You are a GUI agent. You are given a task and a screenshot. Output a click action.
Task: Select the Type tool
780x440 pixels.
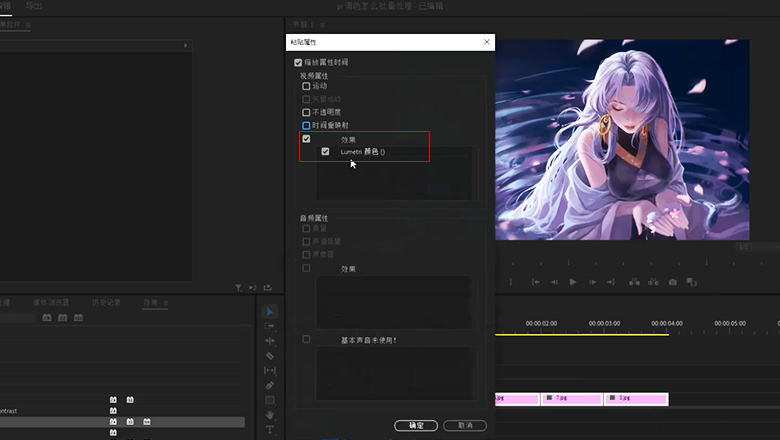click(270, 430)
